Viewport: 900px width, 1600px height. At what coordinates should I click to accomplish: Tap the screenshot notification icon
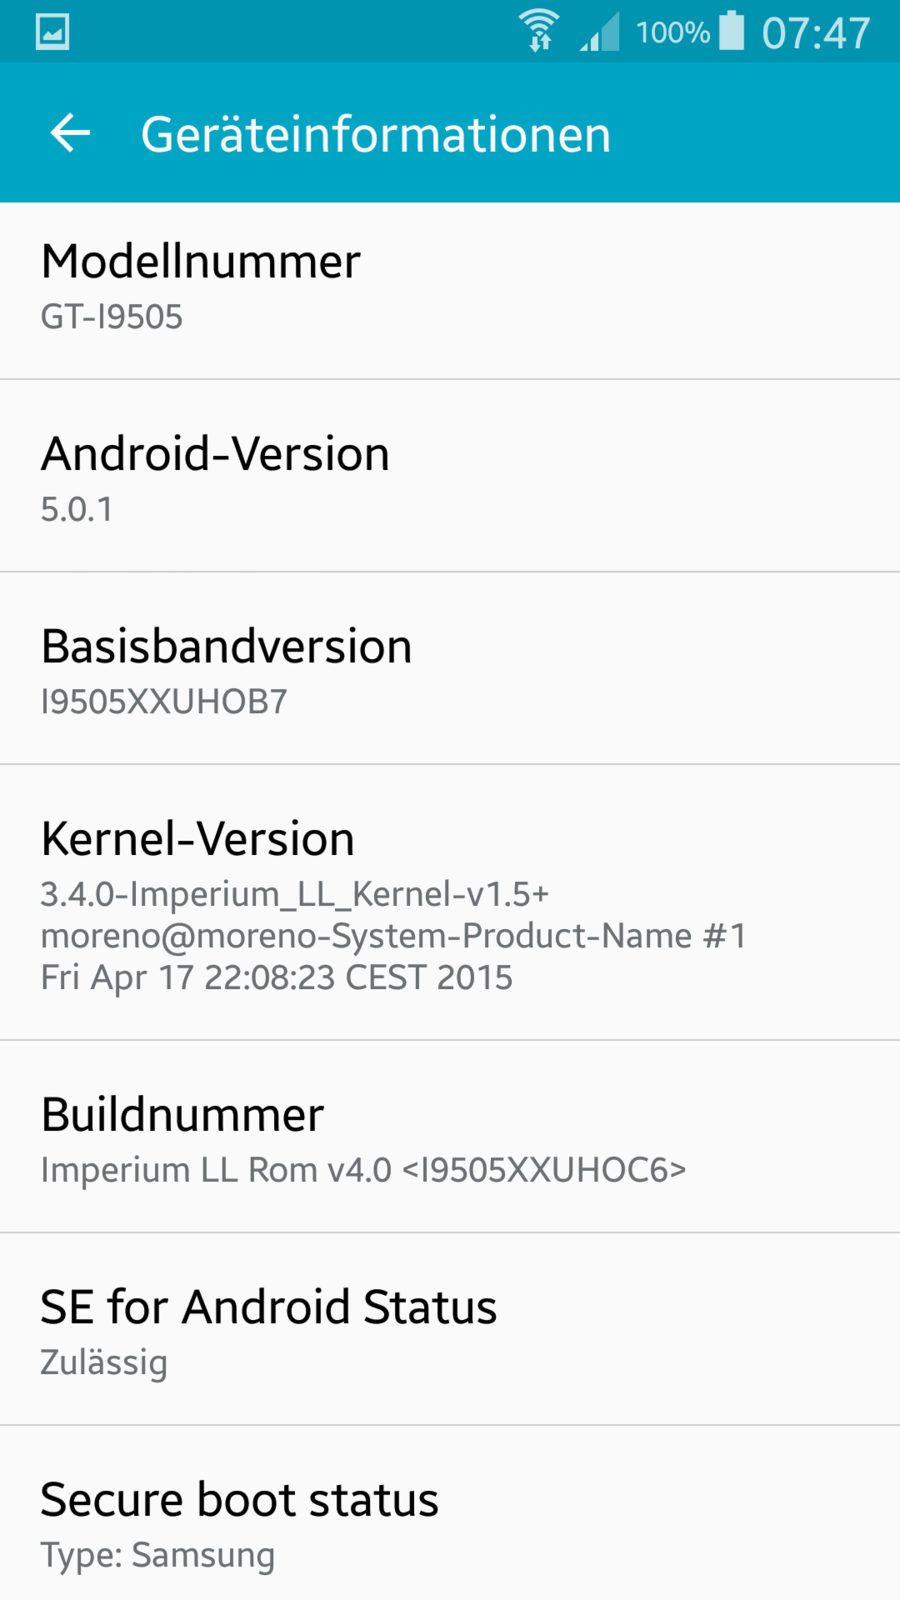point(52,32)
